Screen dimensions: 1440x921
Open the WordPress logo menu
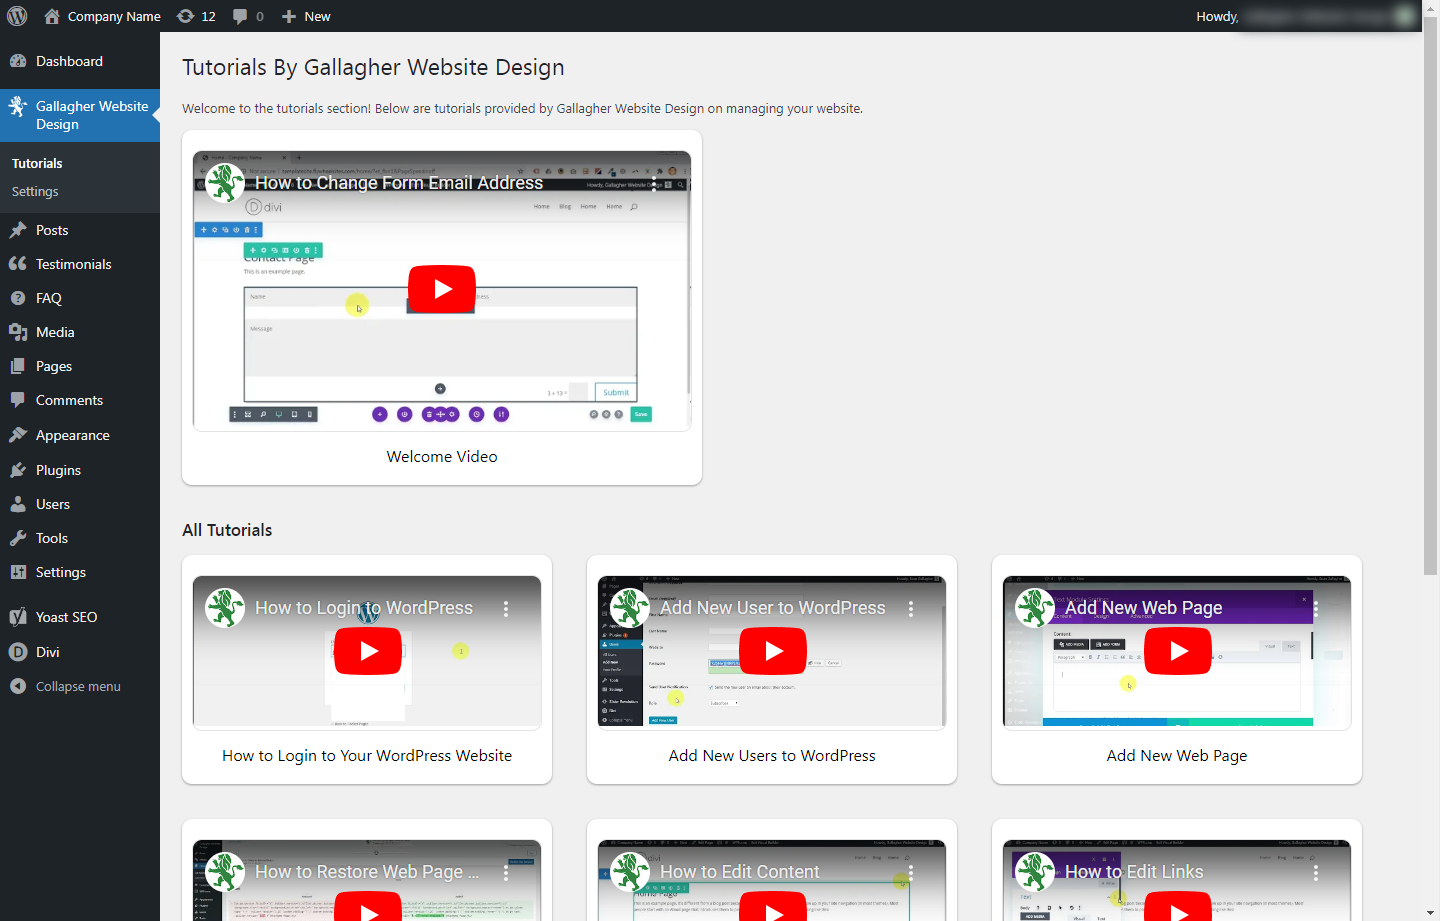click(x=17, y=16)
